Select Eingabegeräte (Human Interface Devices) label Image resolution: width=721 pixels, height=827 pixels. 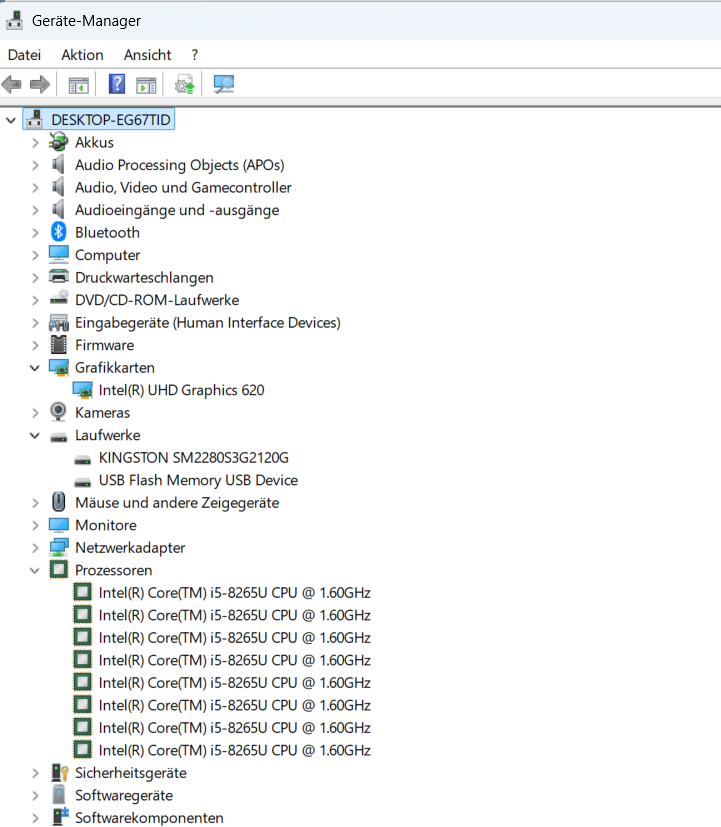click(x=208, y=322)
